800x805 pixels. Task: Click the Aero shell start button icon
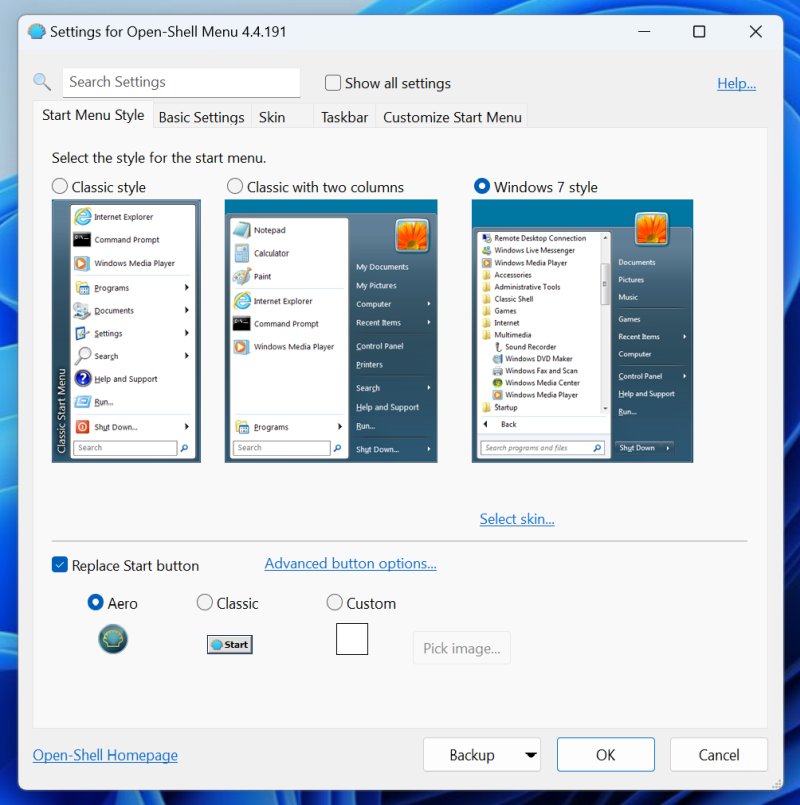pos(113,639)
